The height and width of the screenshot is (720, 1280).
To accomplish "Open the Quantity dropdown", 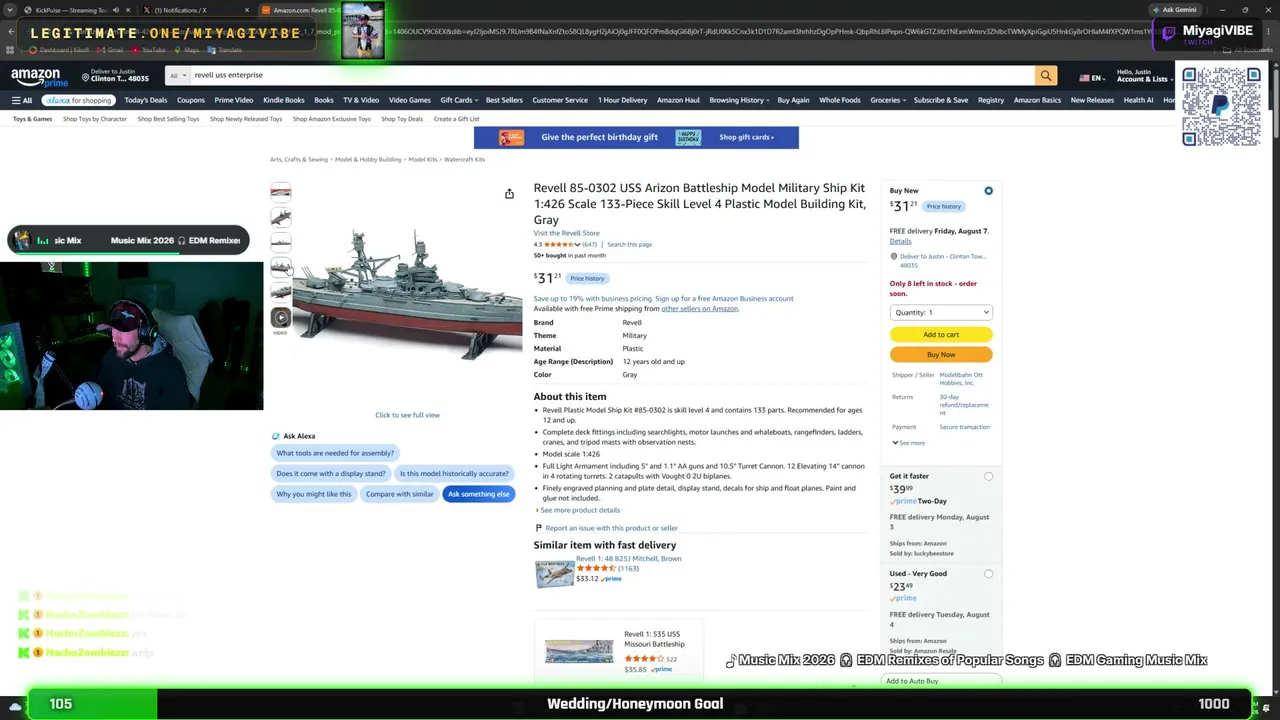I will click(941, 313).
